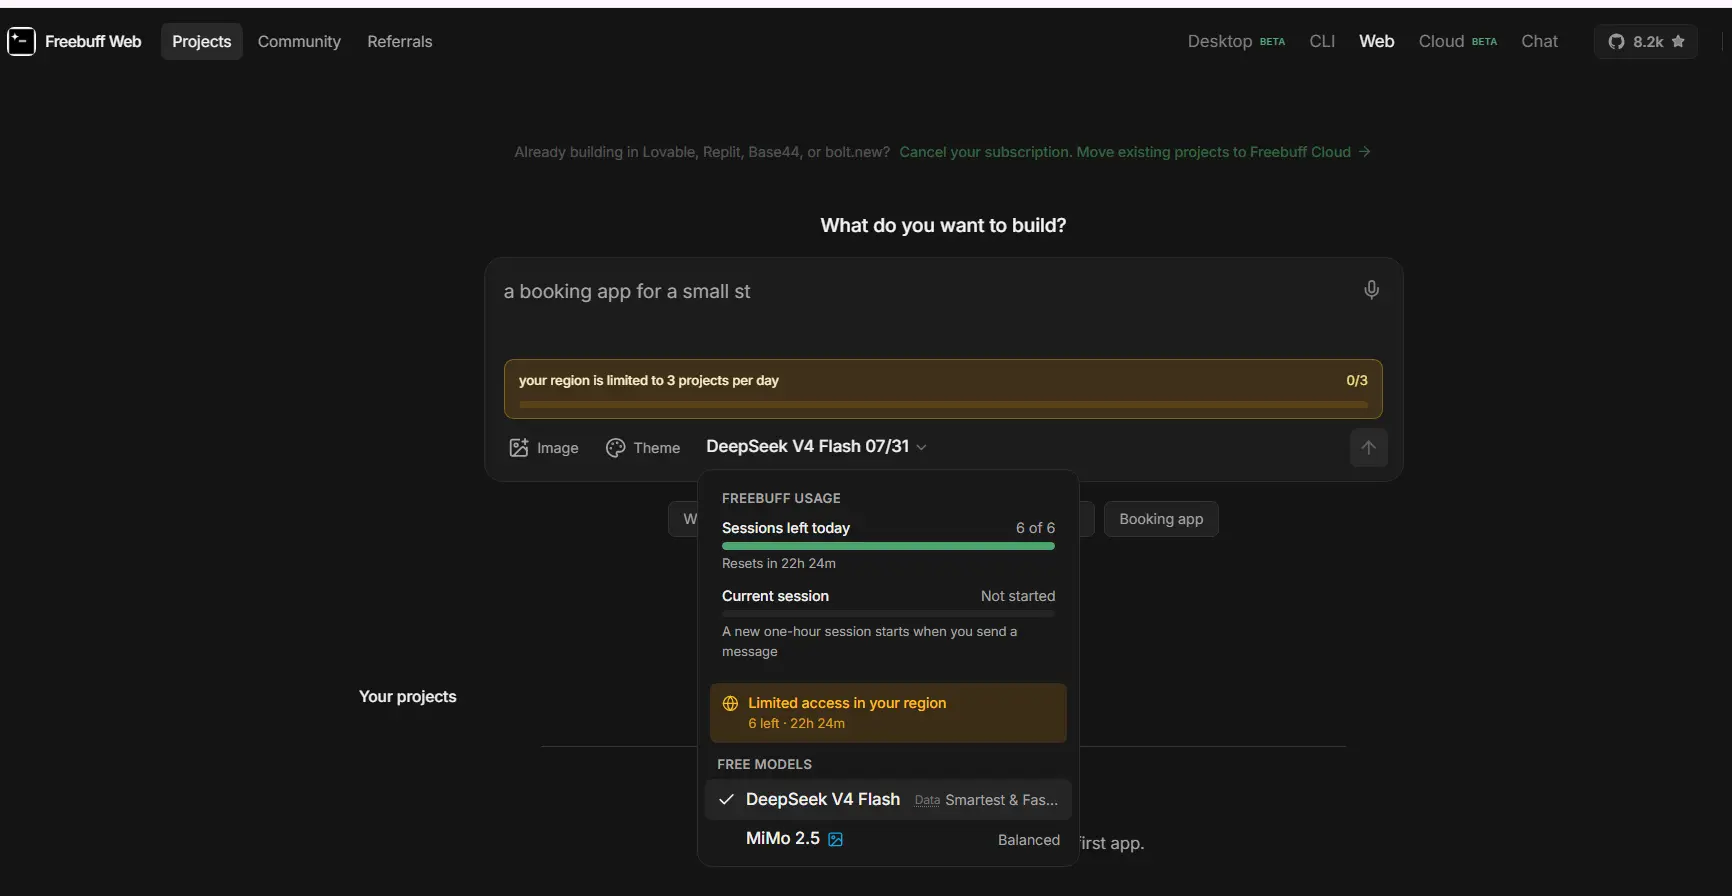Click the Booking app suggestion chip
This screenshot has width=1732, height=896.
point(1161,519)
